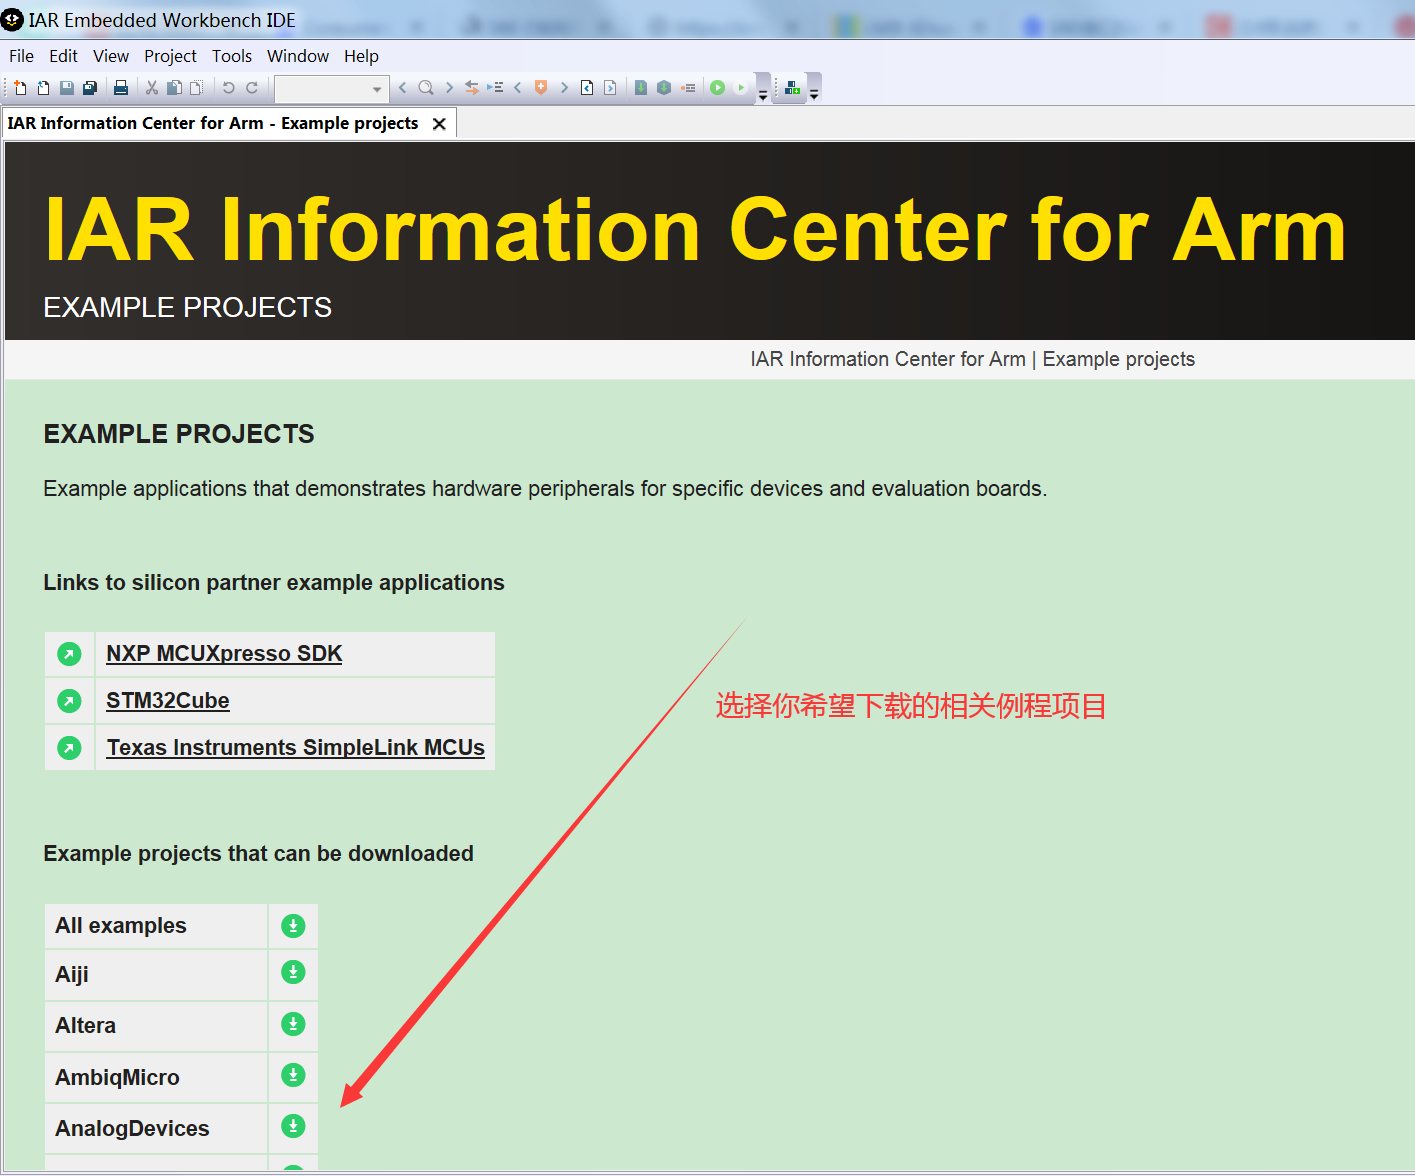This screenshot has height=1176, width=1415.
Task: Open the STM32Cube link
Action: tap(167, 700)
